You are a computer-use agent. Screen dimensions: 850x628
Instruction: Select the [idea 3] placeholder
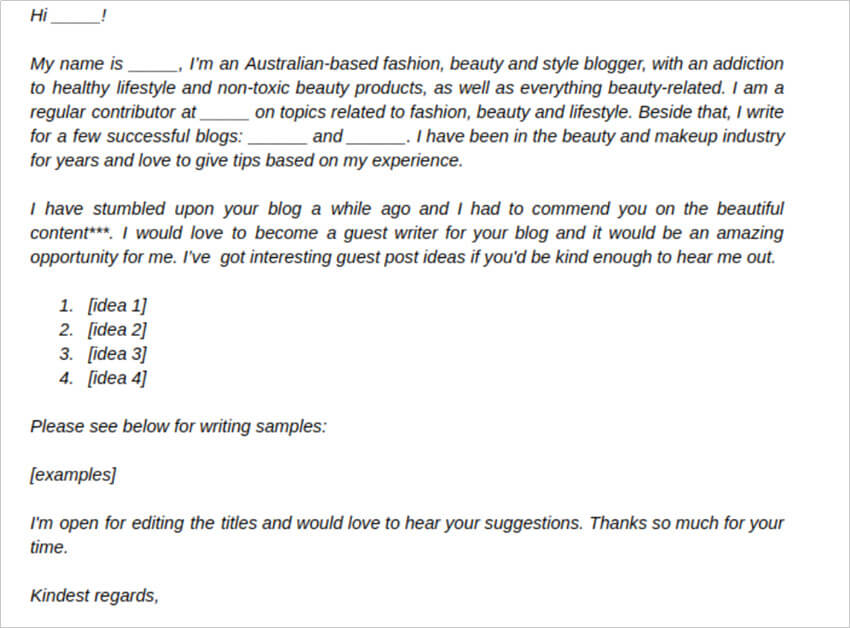point(117,354)
